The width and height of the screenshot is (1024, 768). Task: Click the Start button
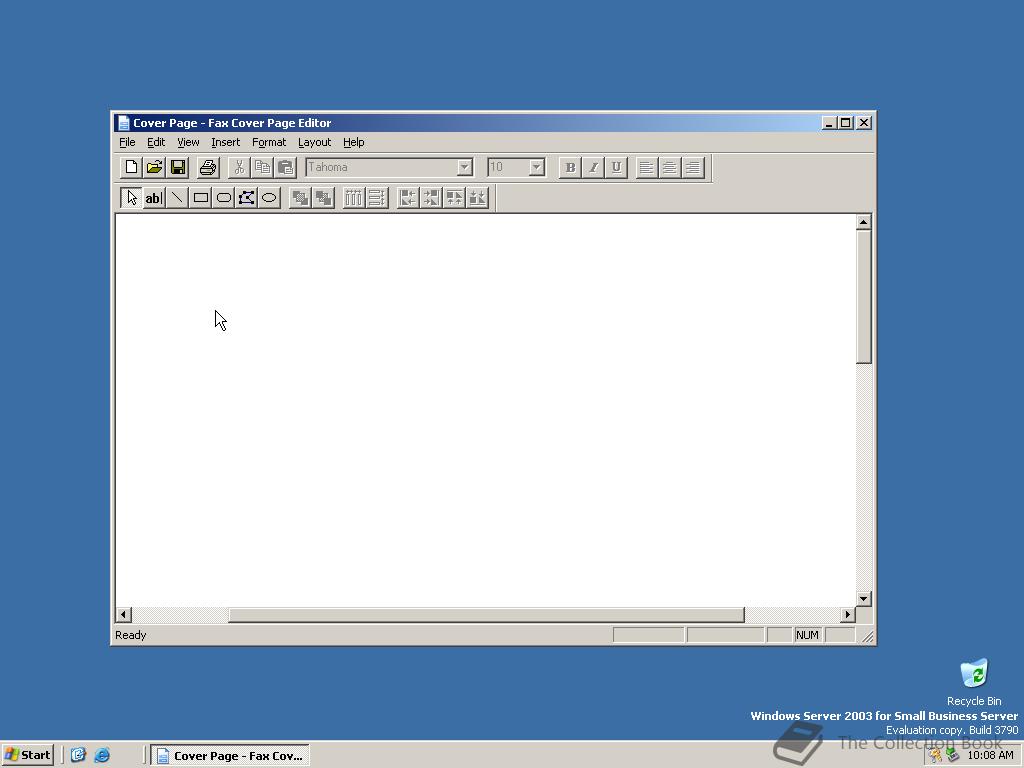tap(27, 755)
